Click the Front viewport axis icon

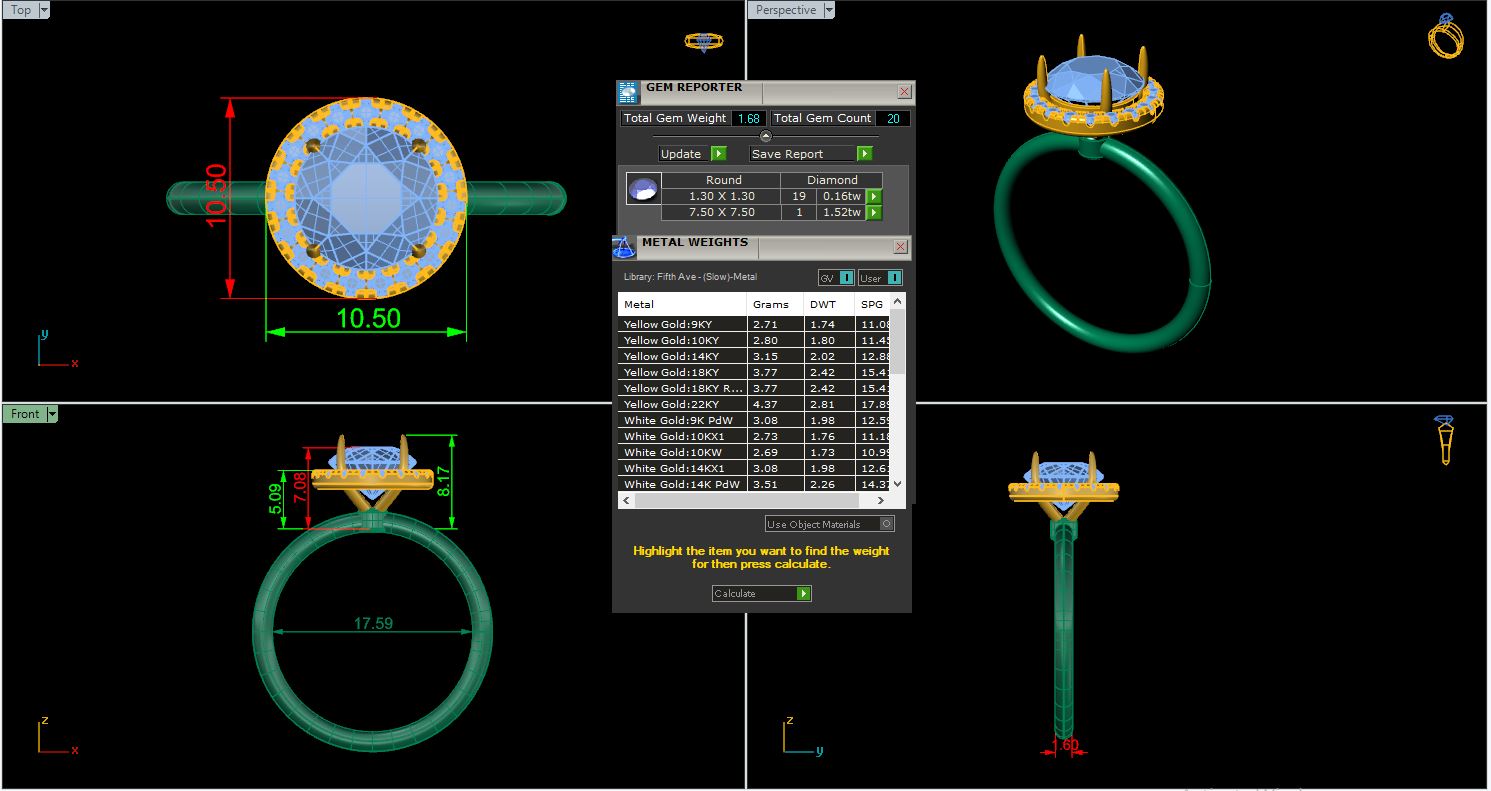click(x=55, y=735)
